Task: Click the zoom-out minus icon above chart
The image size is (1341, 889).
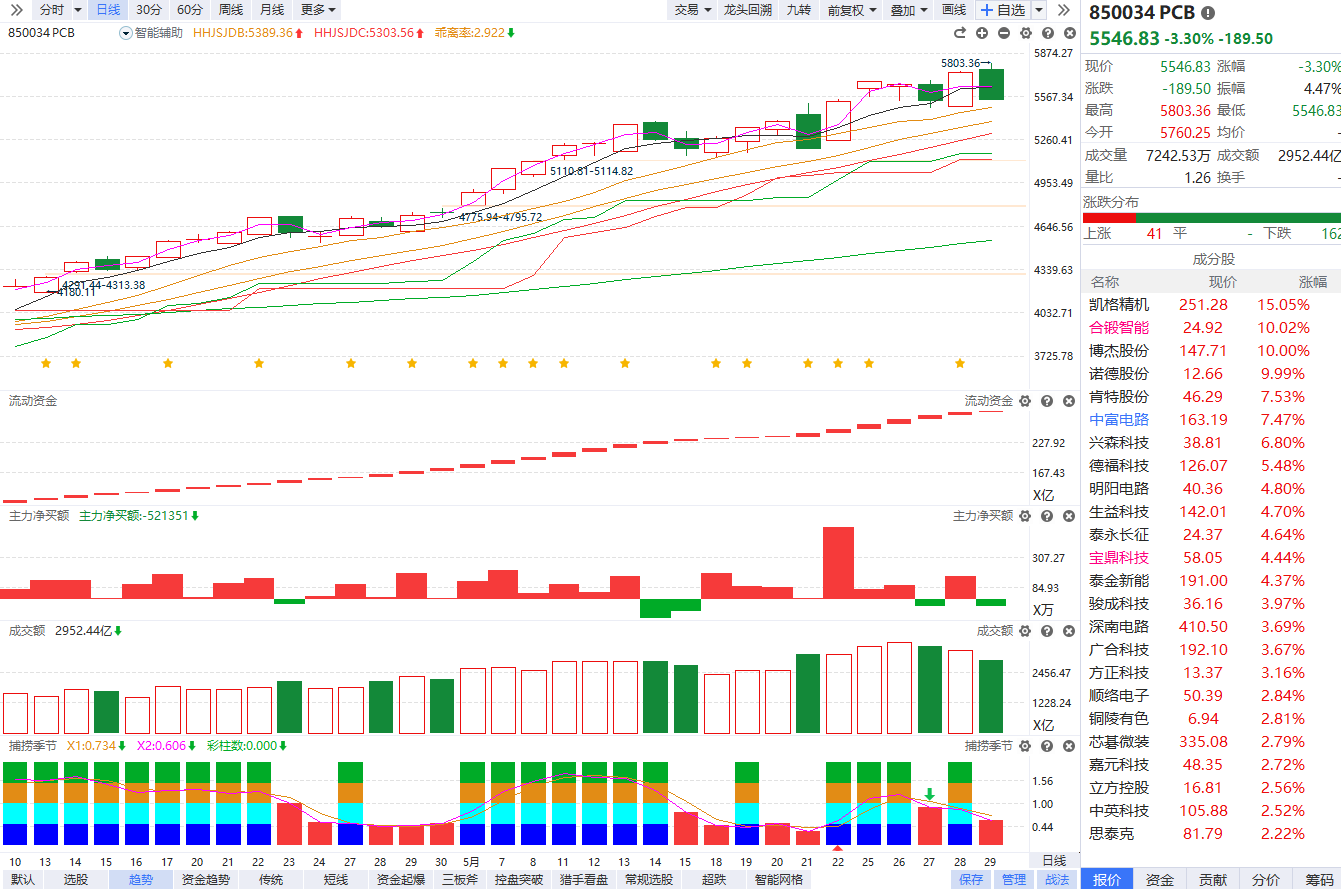Action: [x=1004, y=33]
